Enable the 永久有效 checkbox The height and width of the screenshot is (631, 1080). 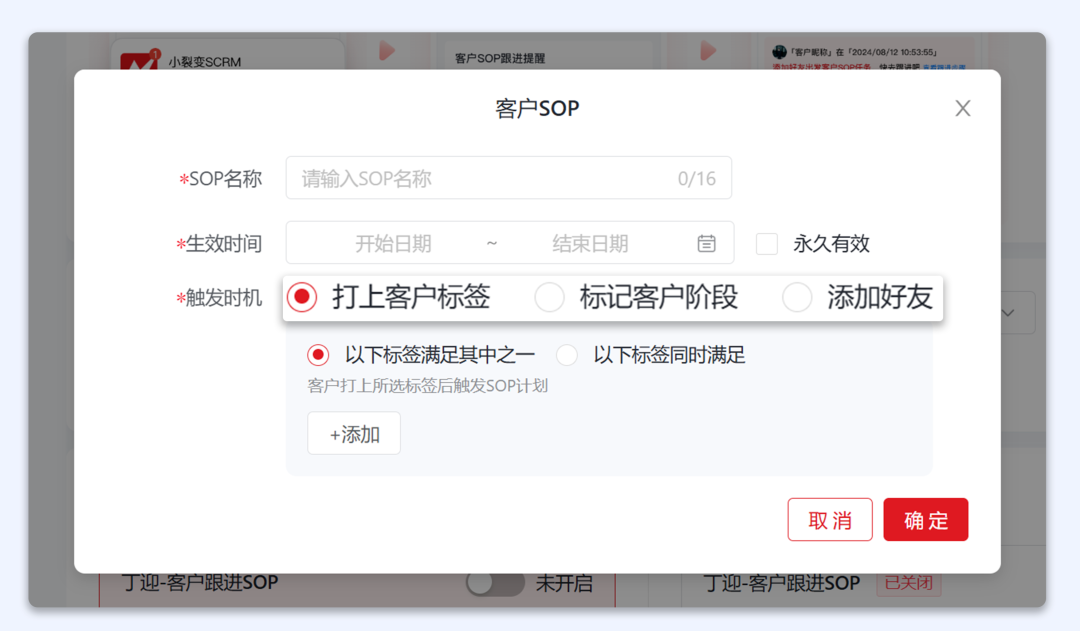click(767, 243)
